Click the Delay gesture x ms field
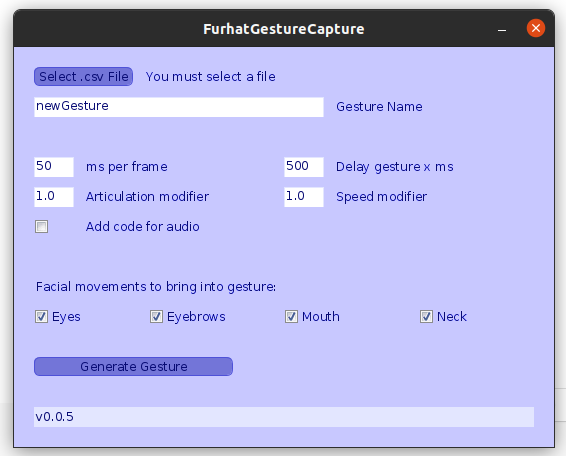 click(x=304, y=167)
